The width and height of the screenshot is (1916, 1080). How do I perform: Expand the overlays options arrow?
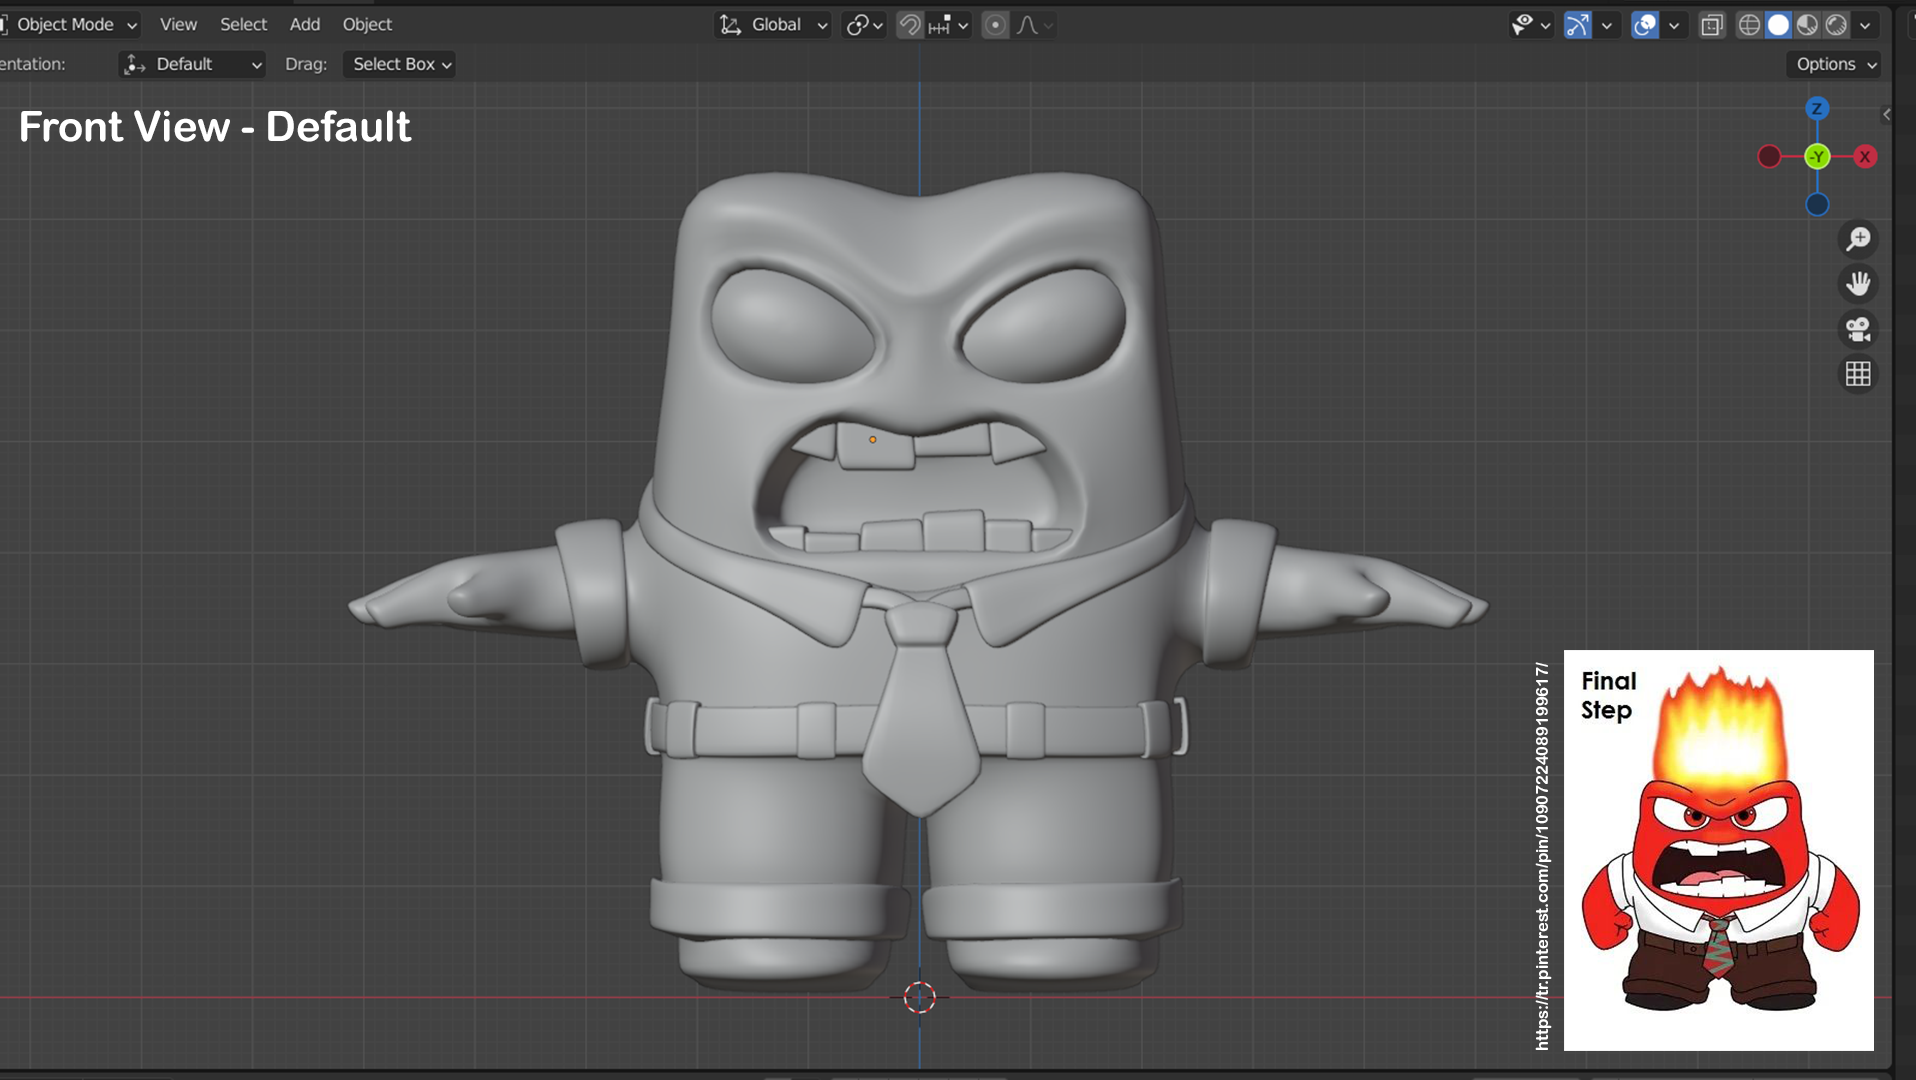[1673, 25]
